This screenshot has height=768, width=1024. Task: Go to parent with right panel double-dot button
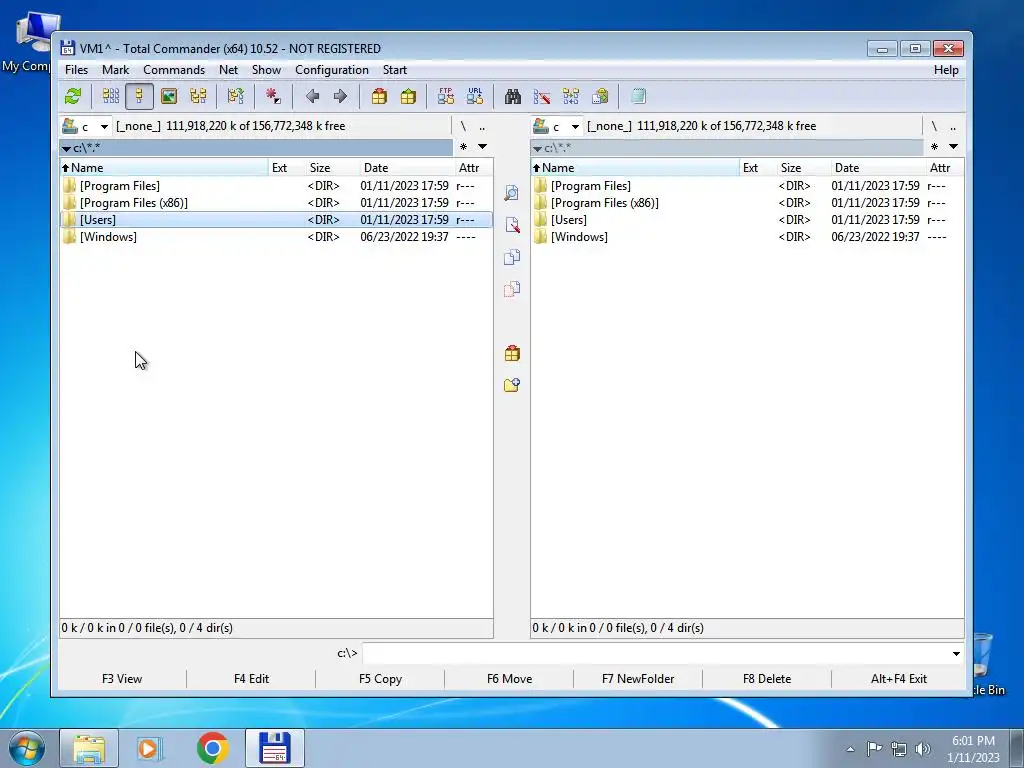[953, 126]
